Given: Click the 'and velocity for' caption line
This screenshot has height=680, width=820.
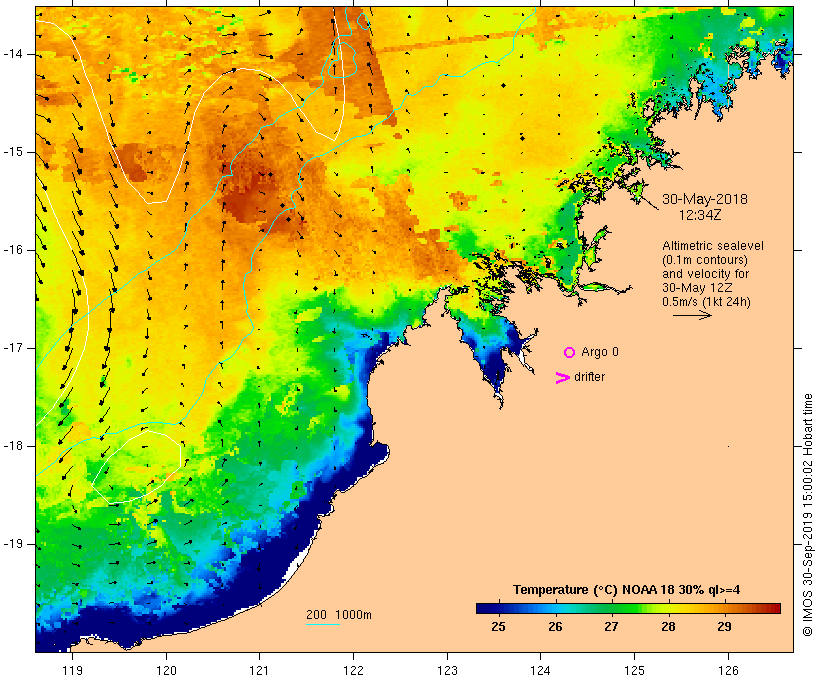Looking at the screenshot, I should 705,274.
